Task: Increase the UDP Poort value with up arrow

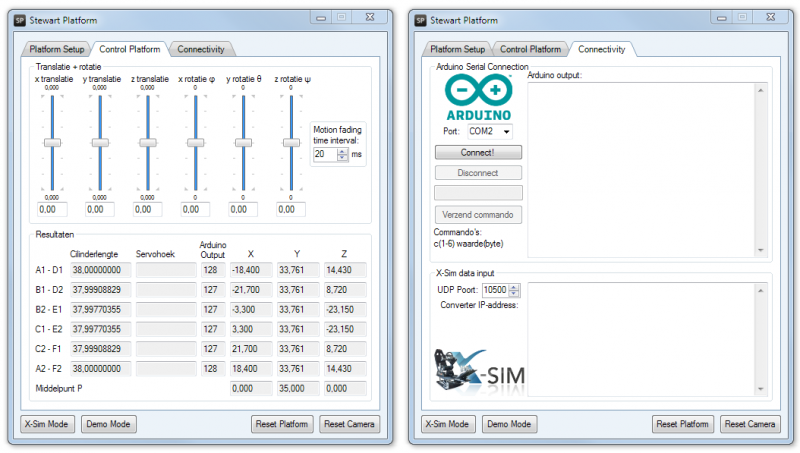Action: click(515, 286)
